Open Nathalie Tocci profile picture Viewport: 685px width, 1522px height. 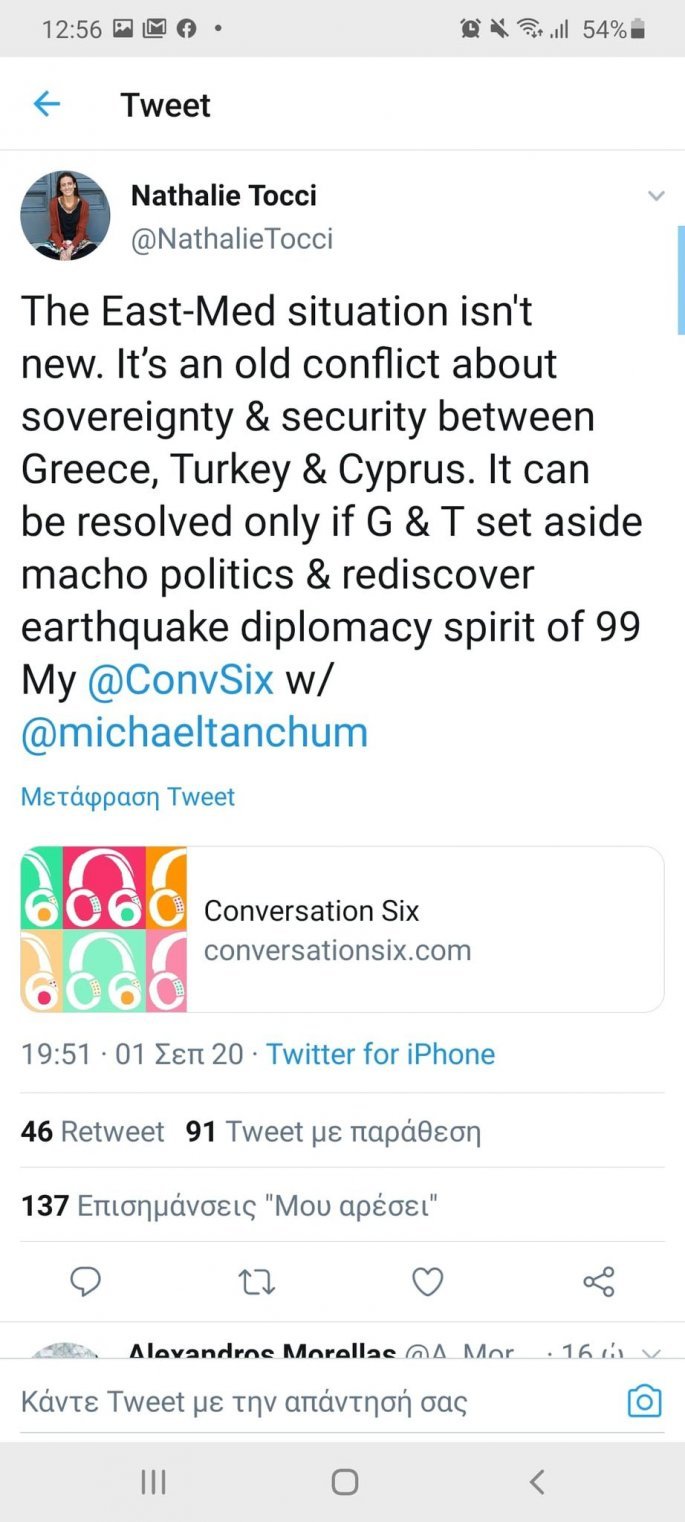click(65, 215)
